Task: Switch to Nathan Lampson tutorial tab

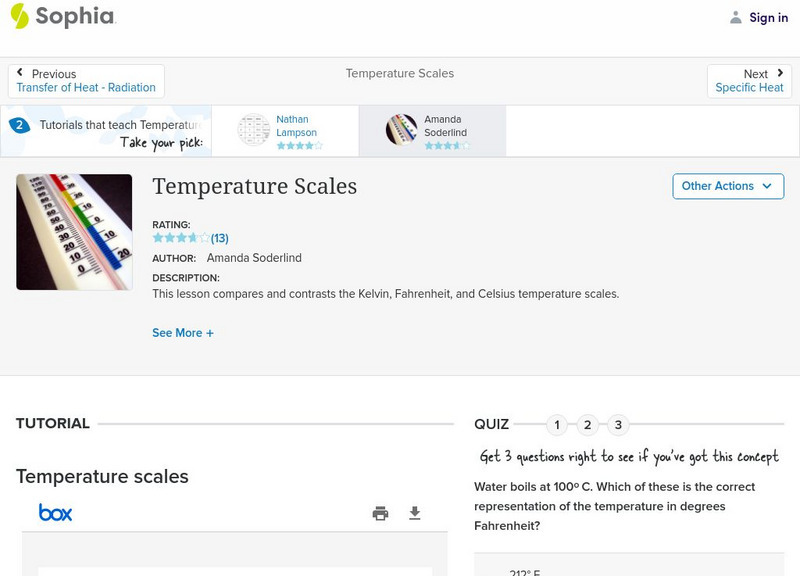Action: point(297,126)
